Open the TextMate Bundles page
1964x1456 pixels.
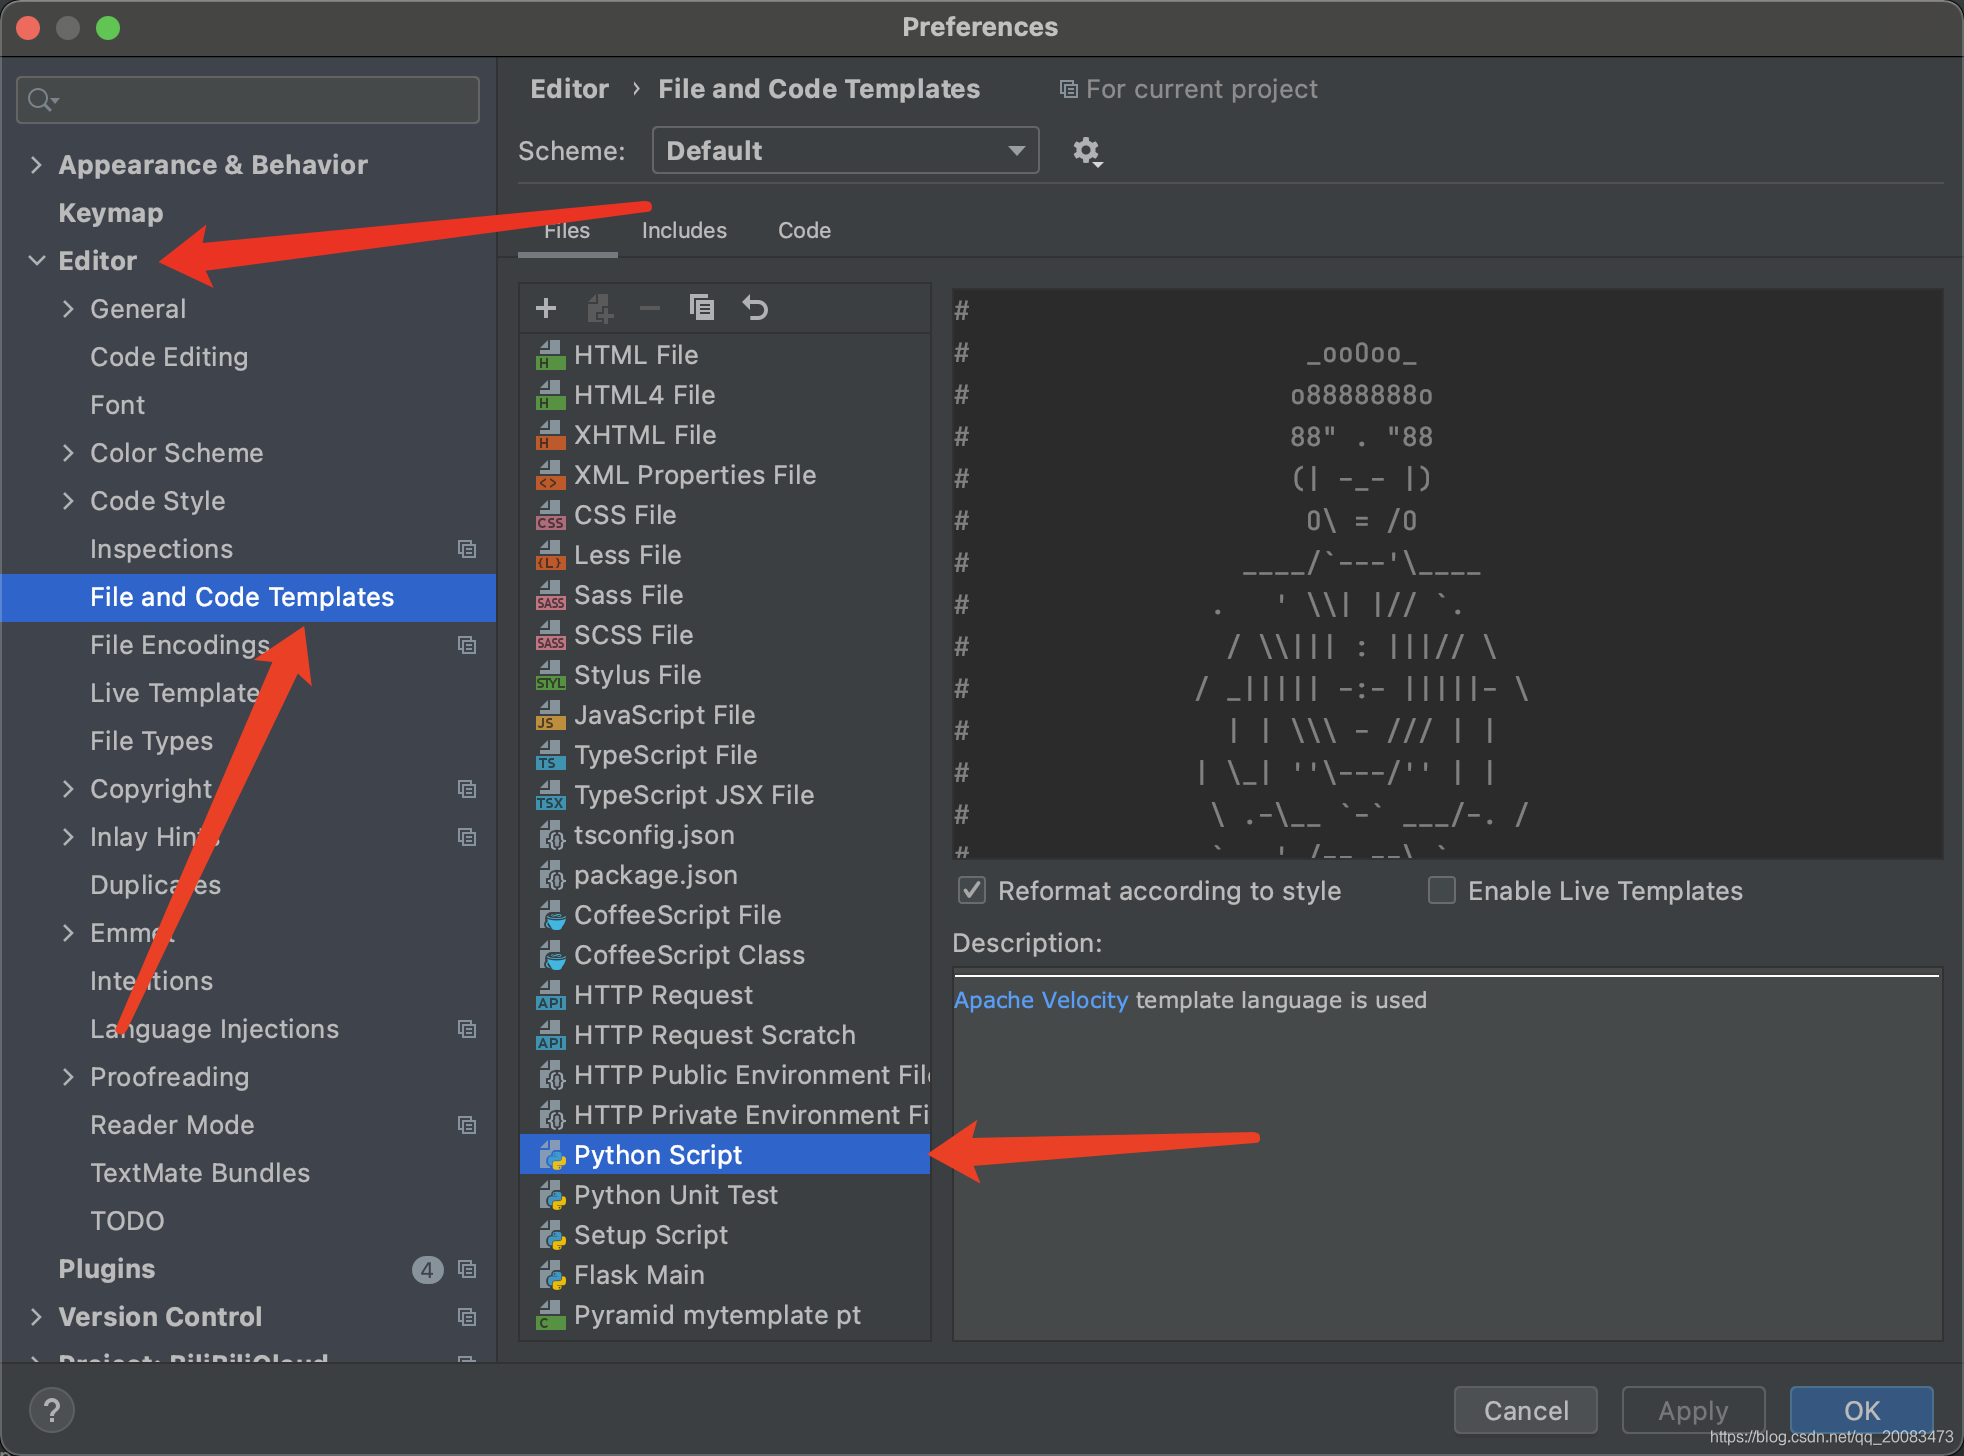point(200,1173)
